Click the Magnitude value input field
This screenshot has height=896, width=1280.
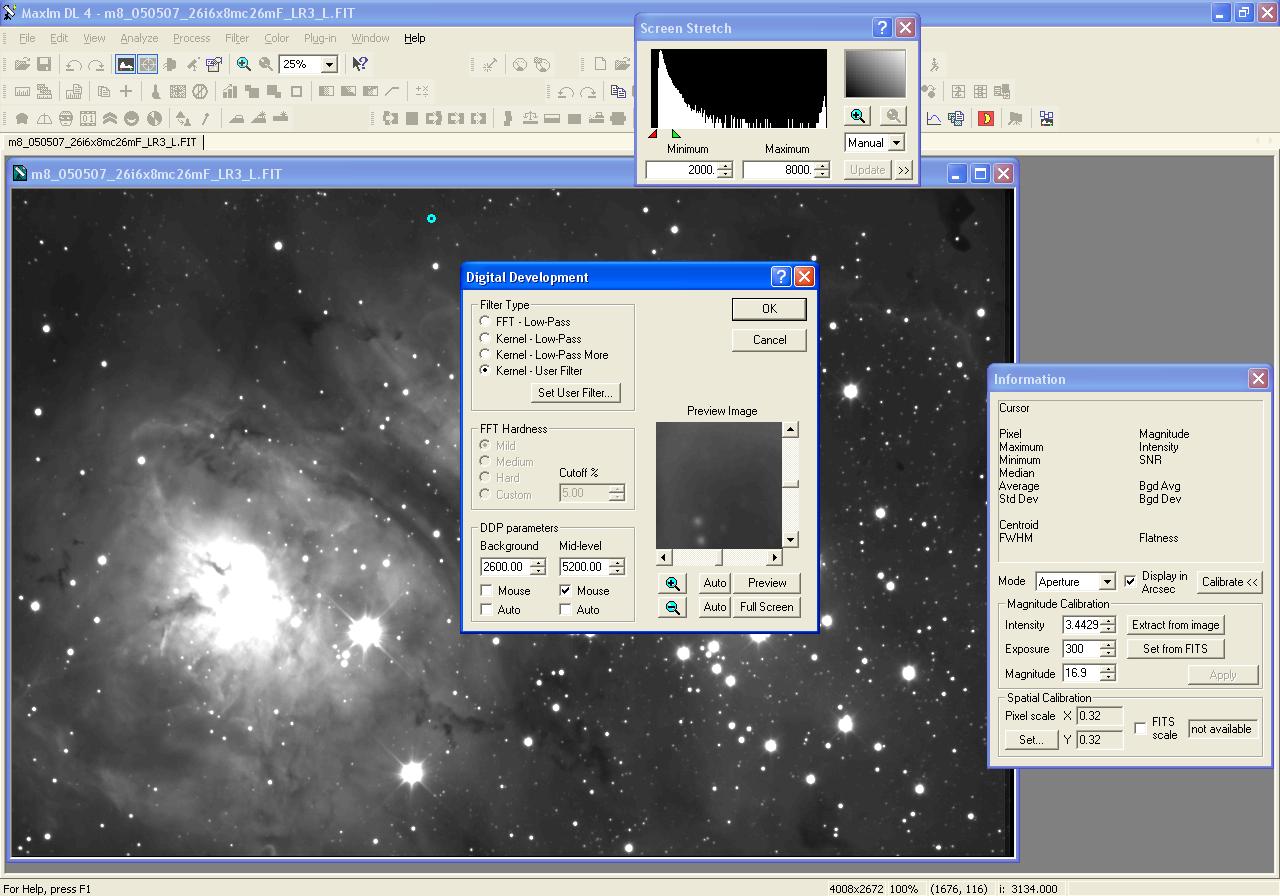[x=1080, y=674]
